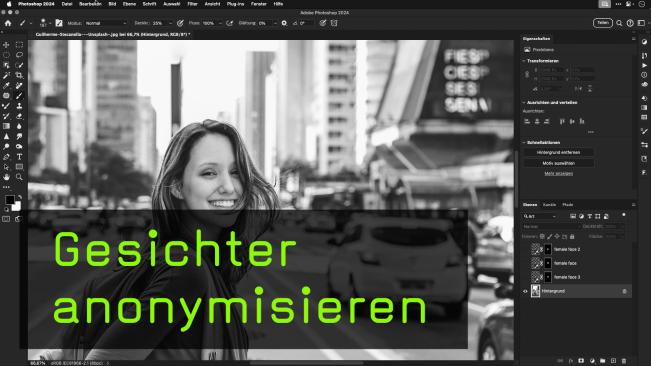Image resolution: width=651 pixels, height=366 pixels.
Task: Open the layer filter type dropdown
Action: click(x=539, y=216)
